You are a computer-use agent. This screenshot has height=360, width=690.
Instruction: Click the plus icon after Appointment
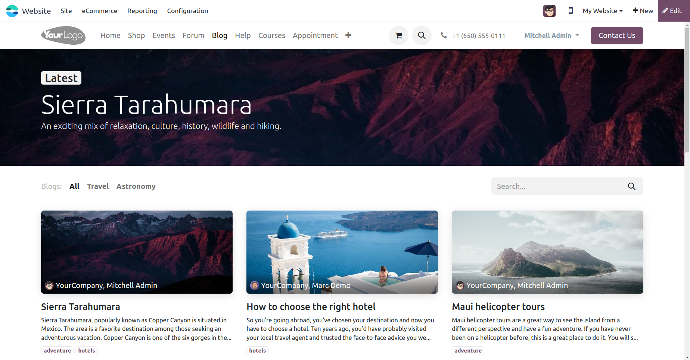click(348, 35)
